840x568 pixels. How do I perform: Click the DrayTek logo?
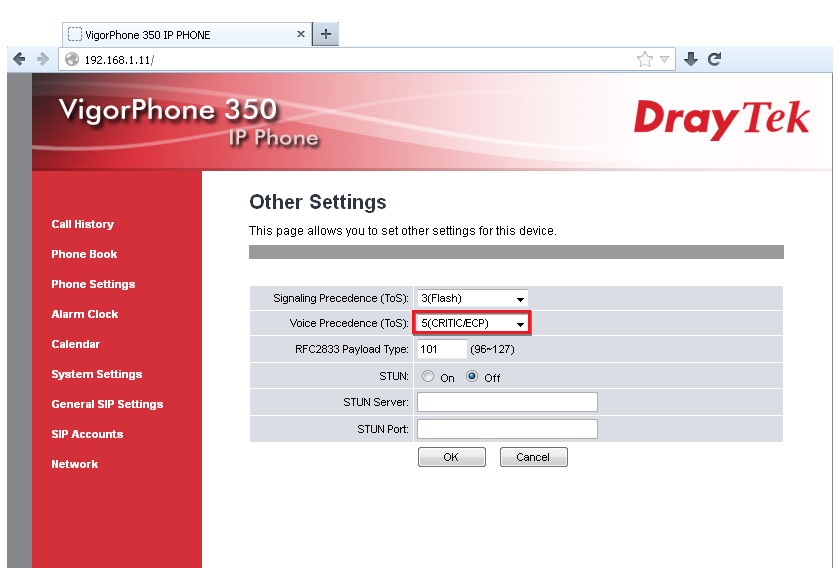[x=721, y=119]
